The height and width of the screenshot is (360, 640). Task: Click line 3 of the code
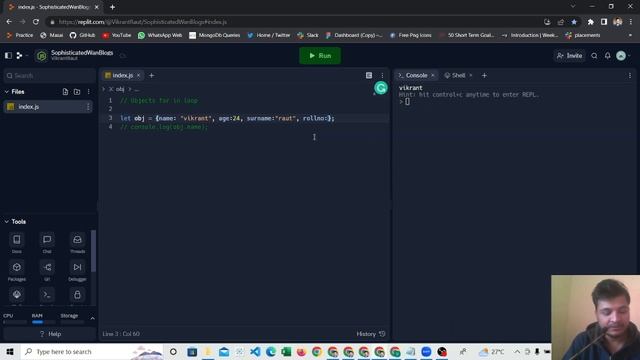tap(227, 118)
